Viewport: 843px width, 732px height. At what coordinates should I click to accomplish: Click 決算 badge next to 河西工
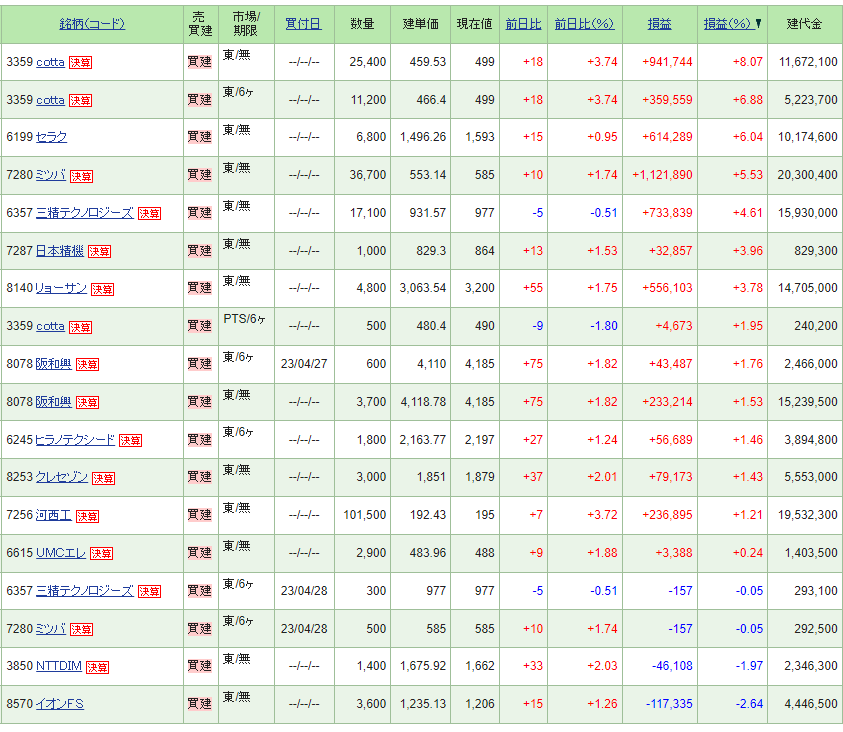click(x=87, y=516)
